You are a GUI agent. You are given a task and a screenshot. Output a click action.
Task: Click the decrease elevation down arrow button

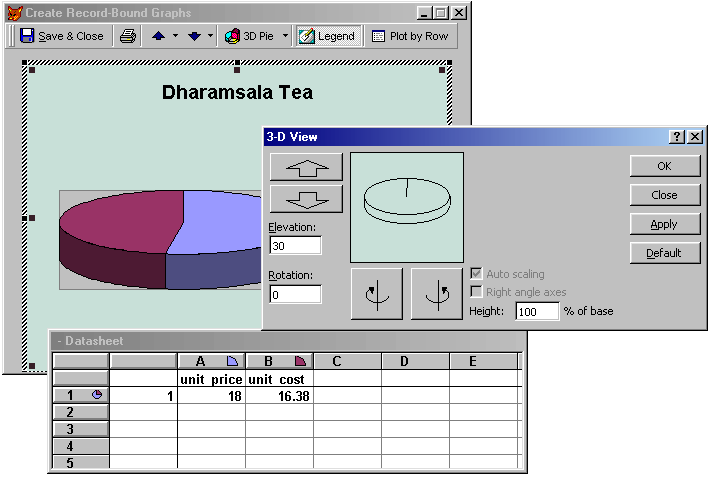point(306,199)
